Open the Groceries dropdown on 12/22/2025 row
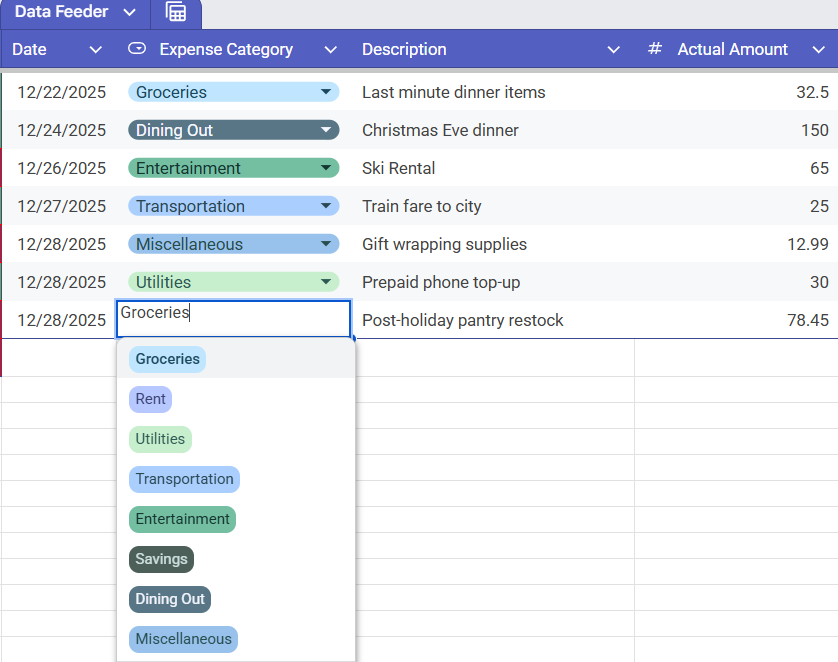The width and height of the screenshot is (838, 662). (325, 92)
